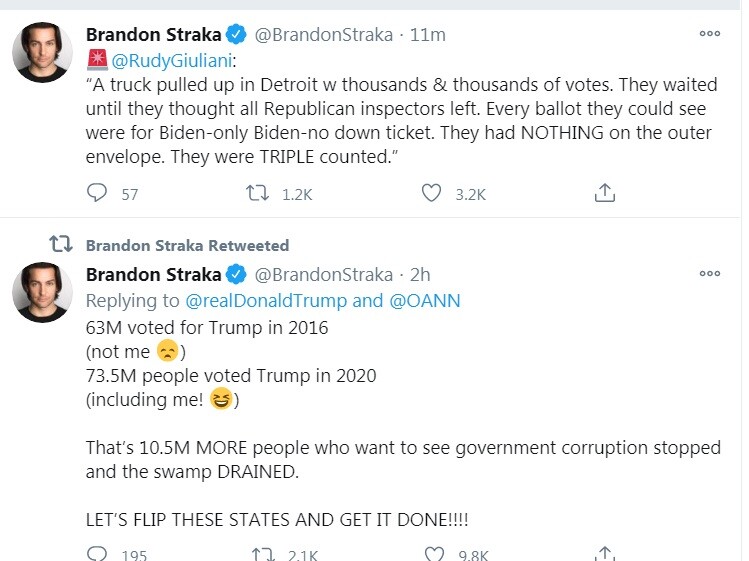Open the @RudyGiuliani mention link

click(x=166, y=58)
